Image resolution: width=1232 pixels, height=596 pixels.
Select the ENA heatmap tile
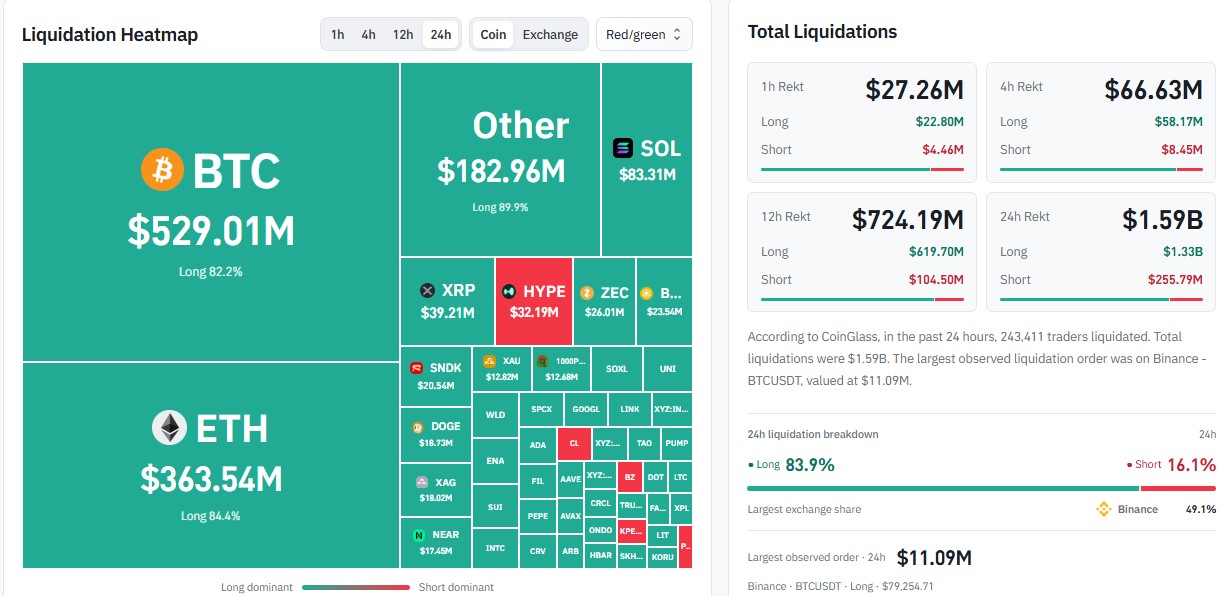[495, 461]
